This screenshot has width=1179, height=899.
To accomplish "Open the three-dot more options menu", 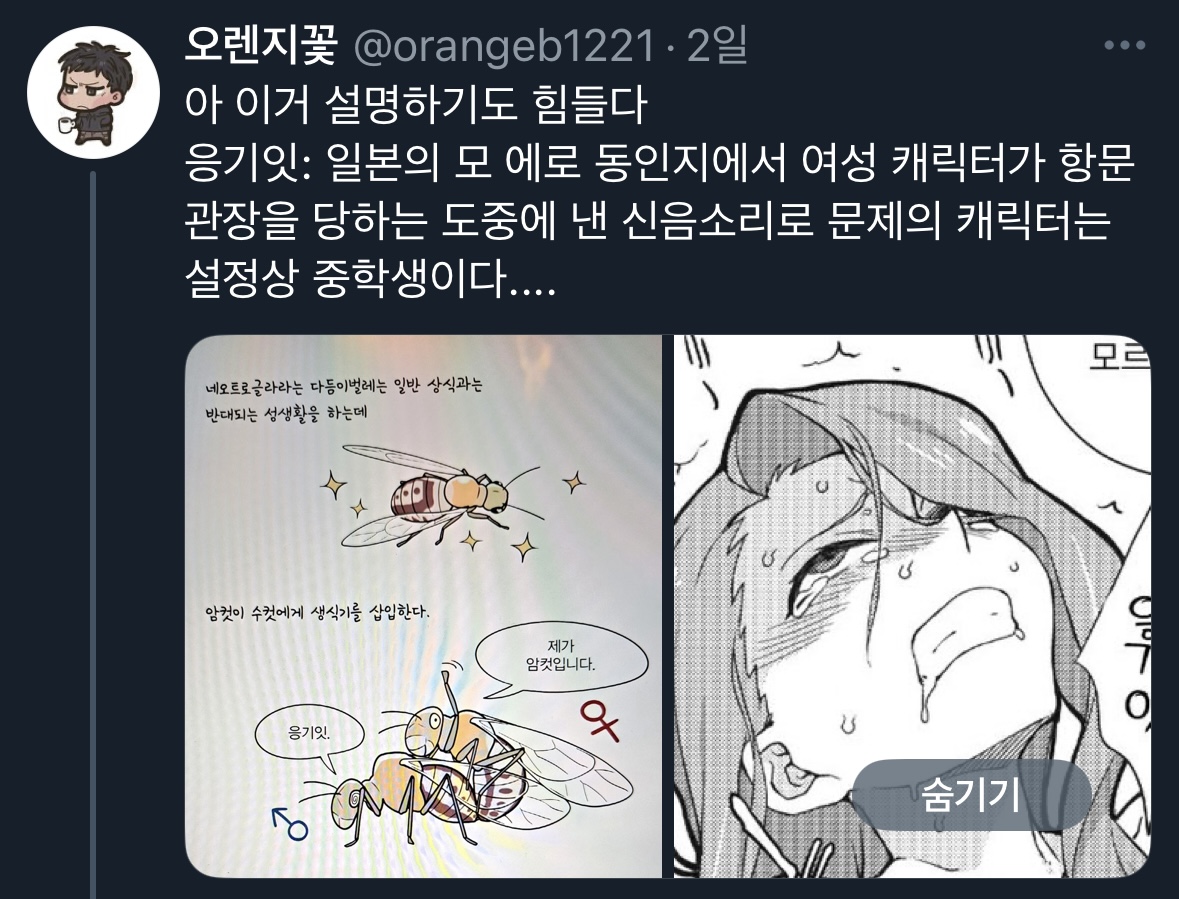I will (1125, 46).
